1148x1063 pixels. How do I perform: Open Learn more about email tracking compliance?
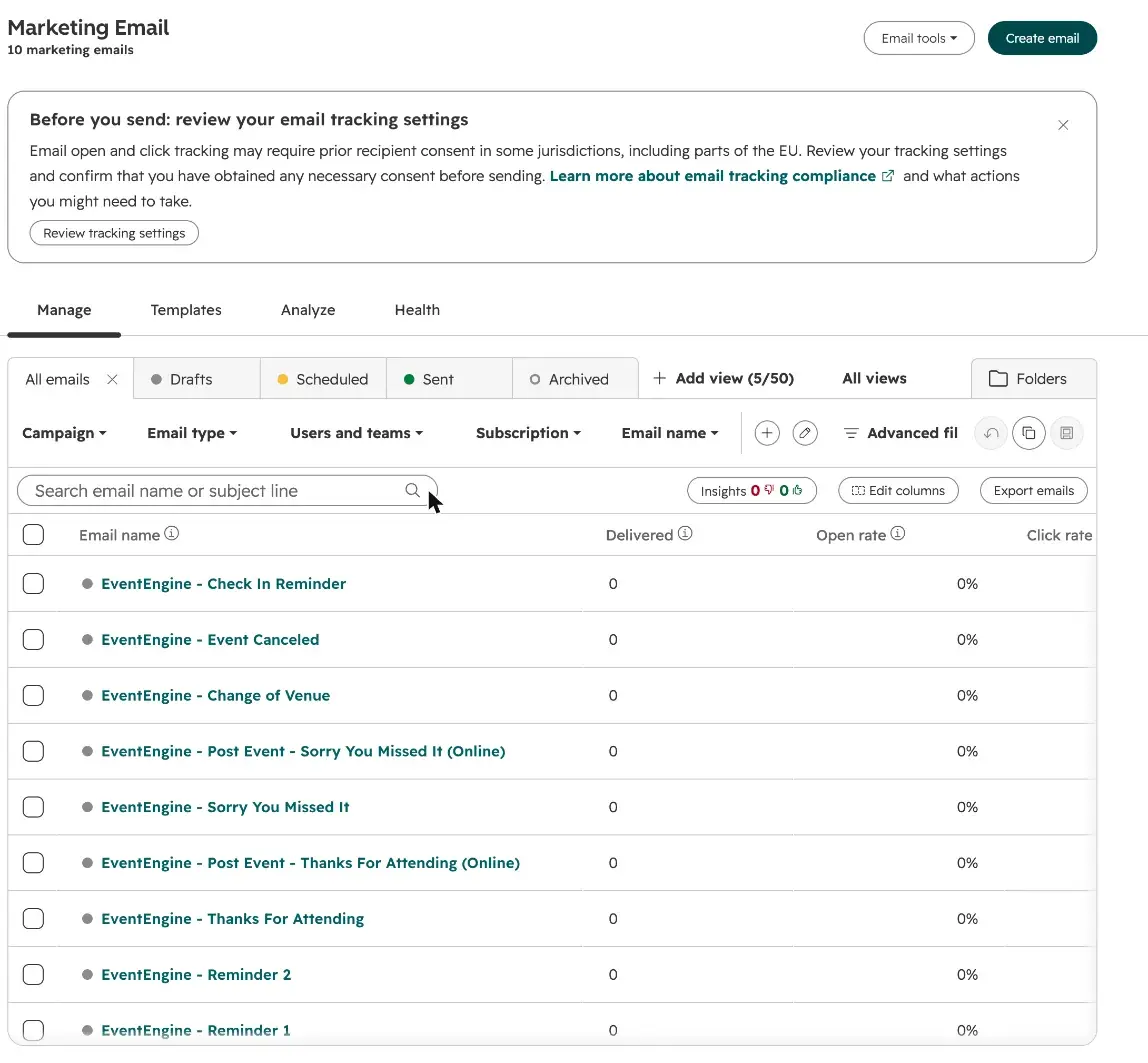pos(712,176)
